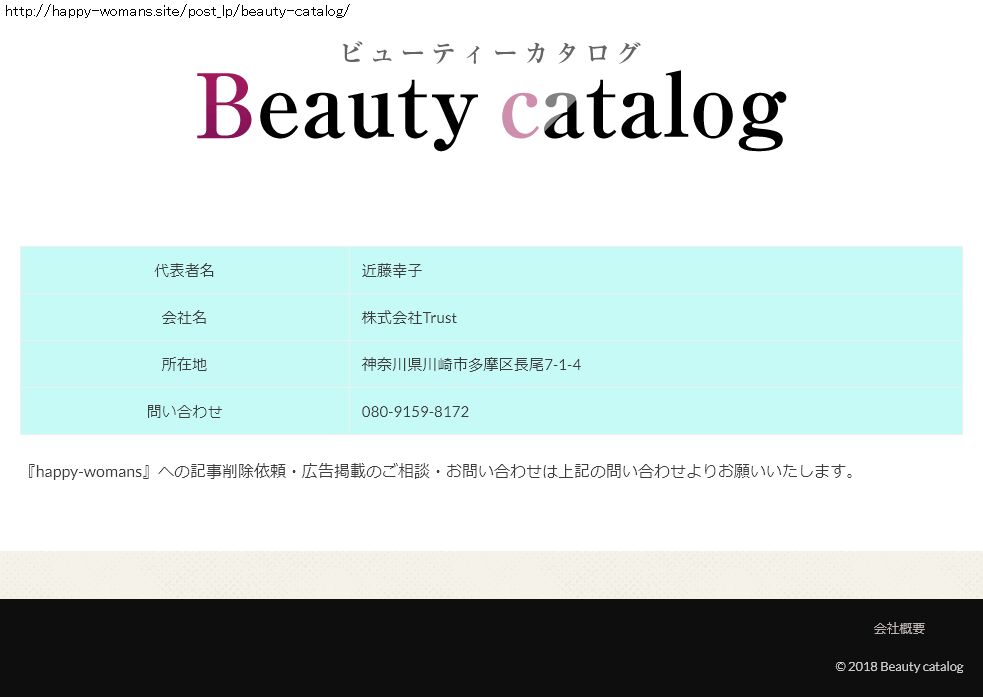
Task: Select the 問い合わせ label cell
Action: click(x=184, y=412)
